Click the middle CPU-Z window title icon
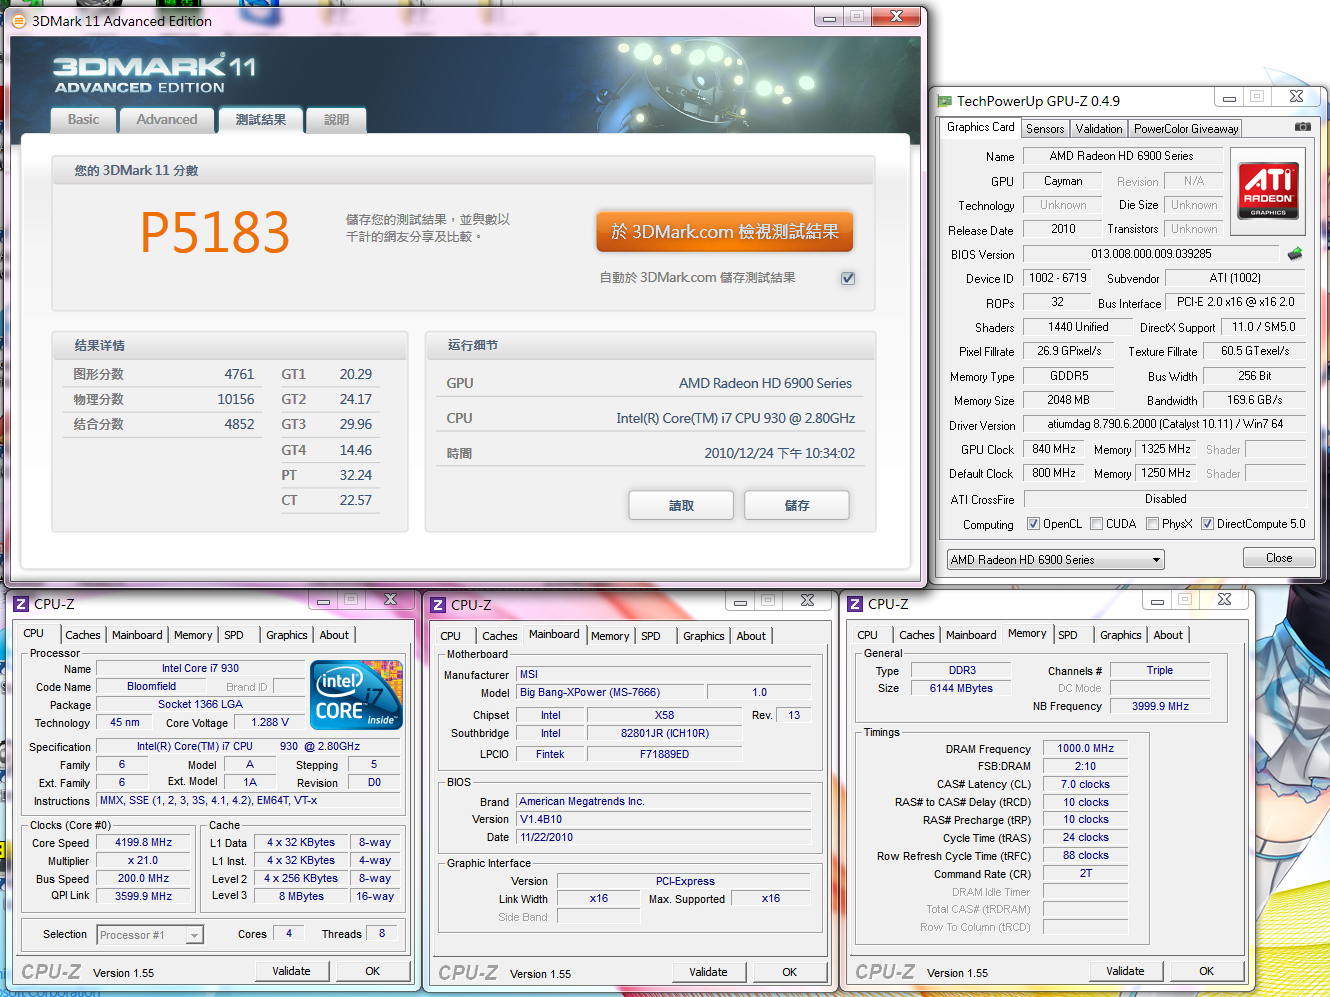The image size is (1330, 997). (437, 605)
